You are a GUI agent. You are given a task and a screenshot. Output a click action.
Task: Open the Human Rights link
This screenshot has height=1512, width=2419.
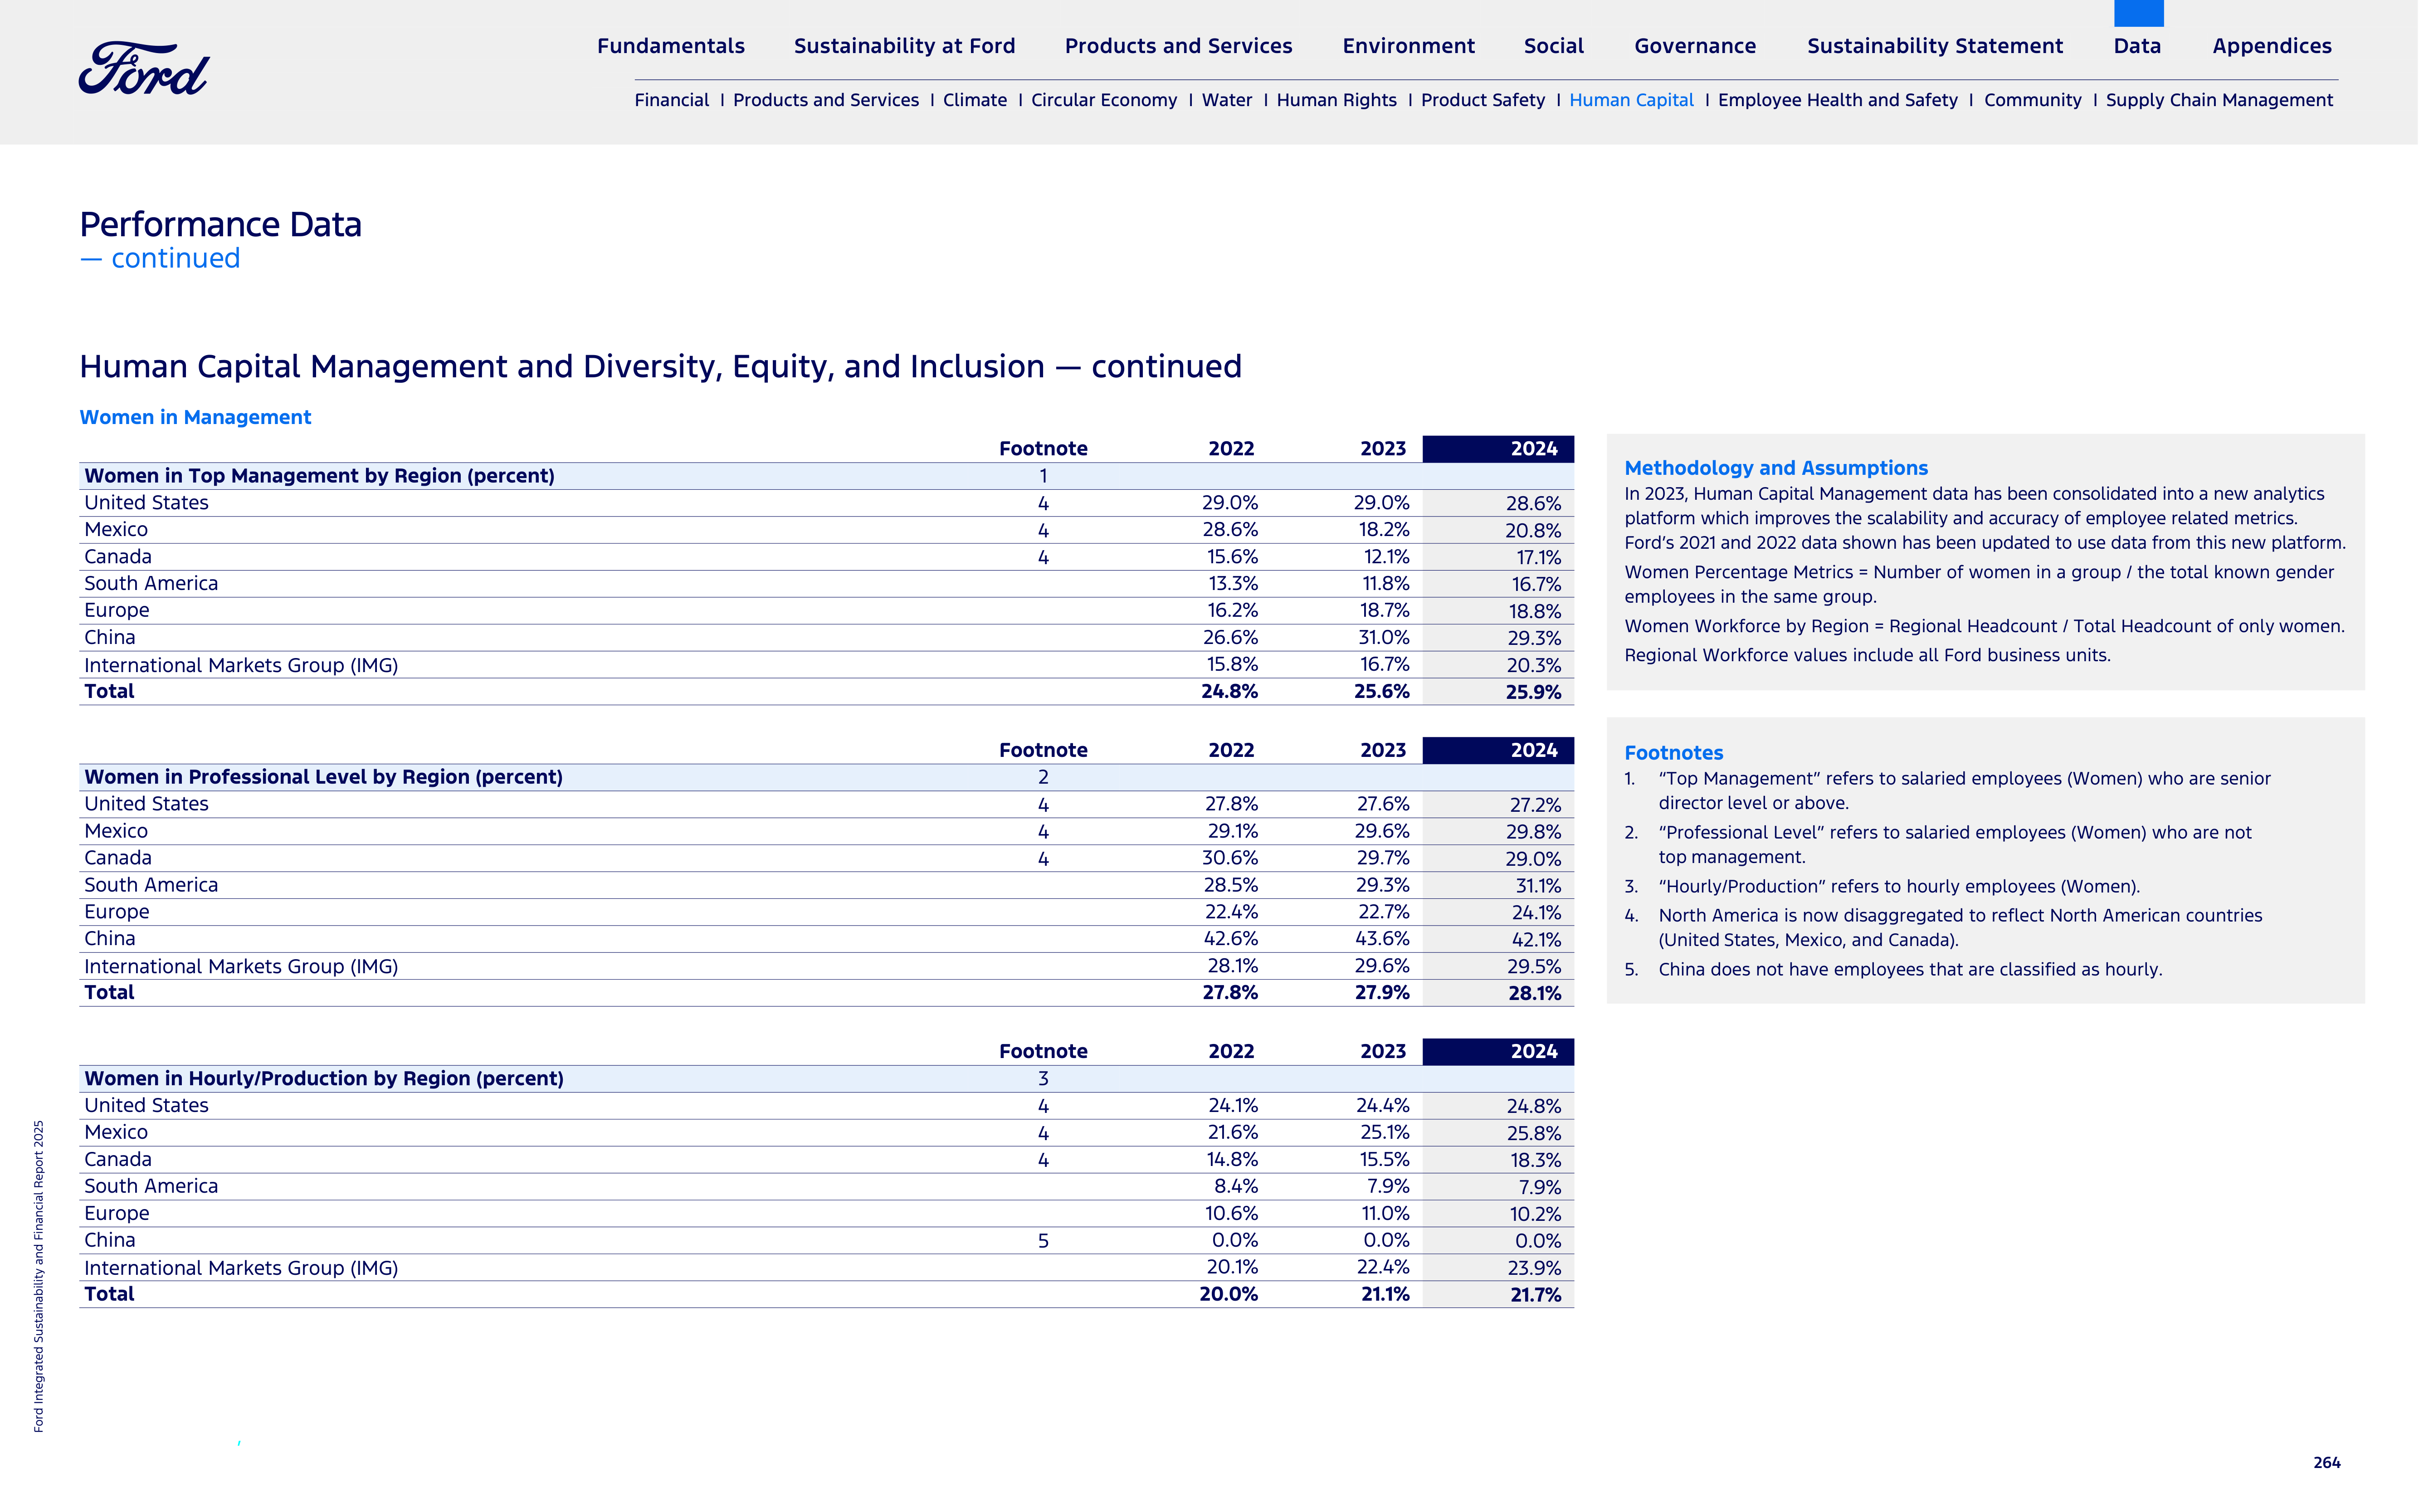[x=1336, y=100]
